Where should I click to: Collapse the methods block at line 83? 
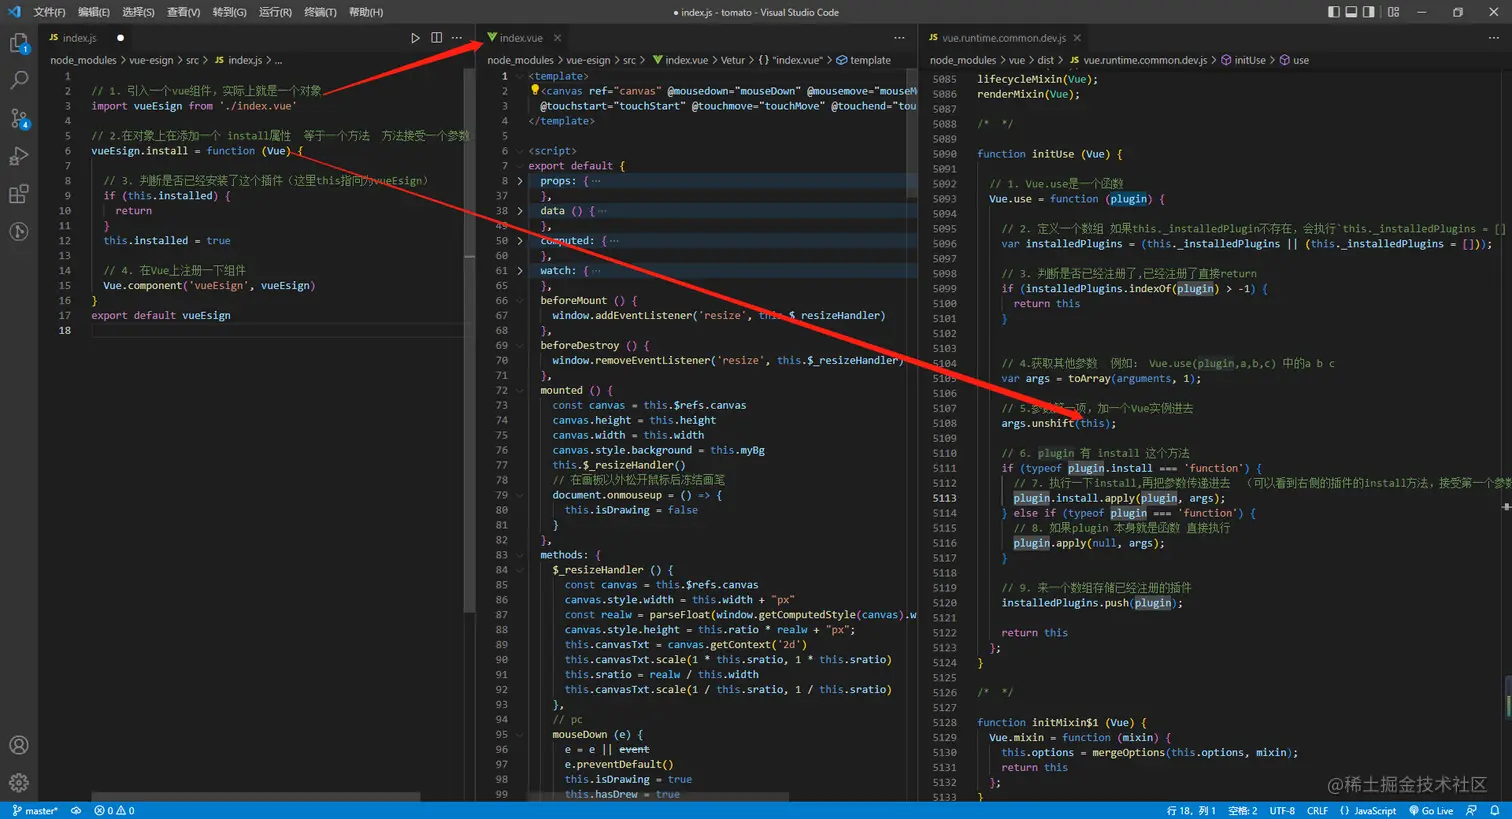pos(519,555)
